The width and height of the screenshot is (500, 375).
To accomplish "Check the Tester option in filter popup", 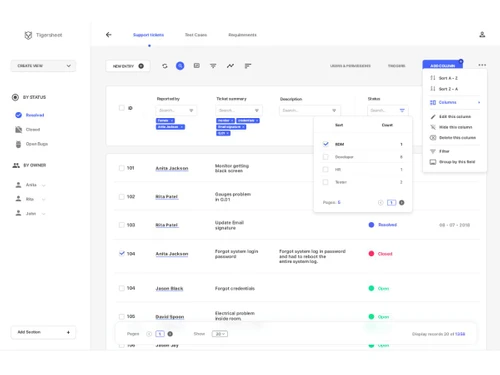I will click(326, 182).
